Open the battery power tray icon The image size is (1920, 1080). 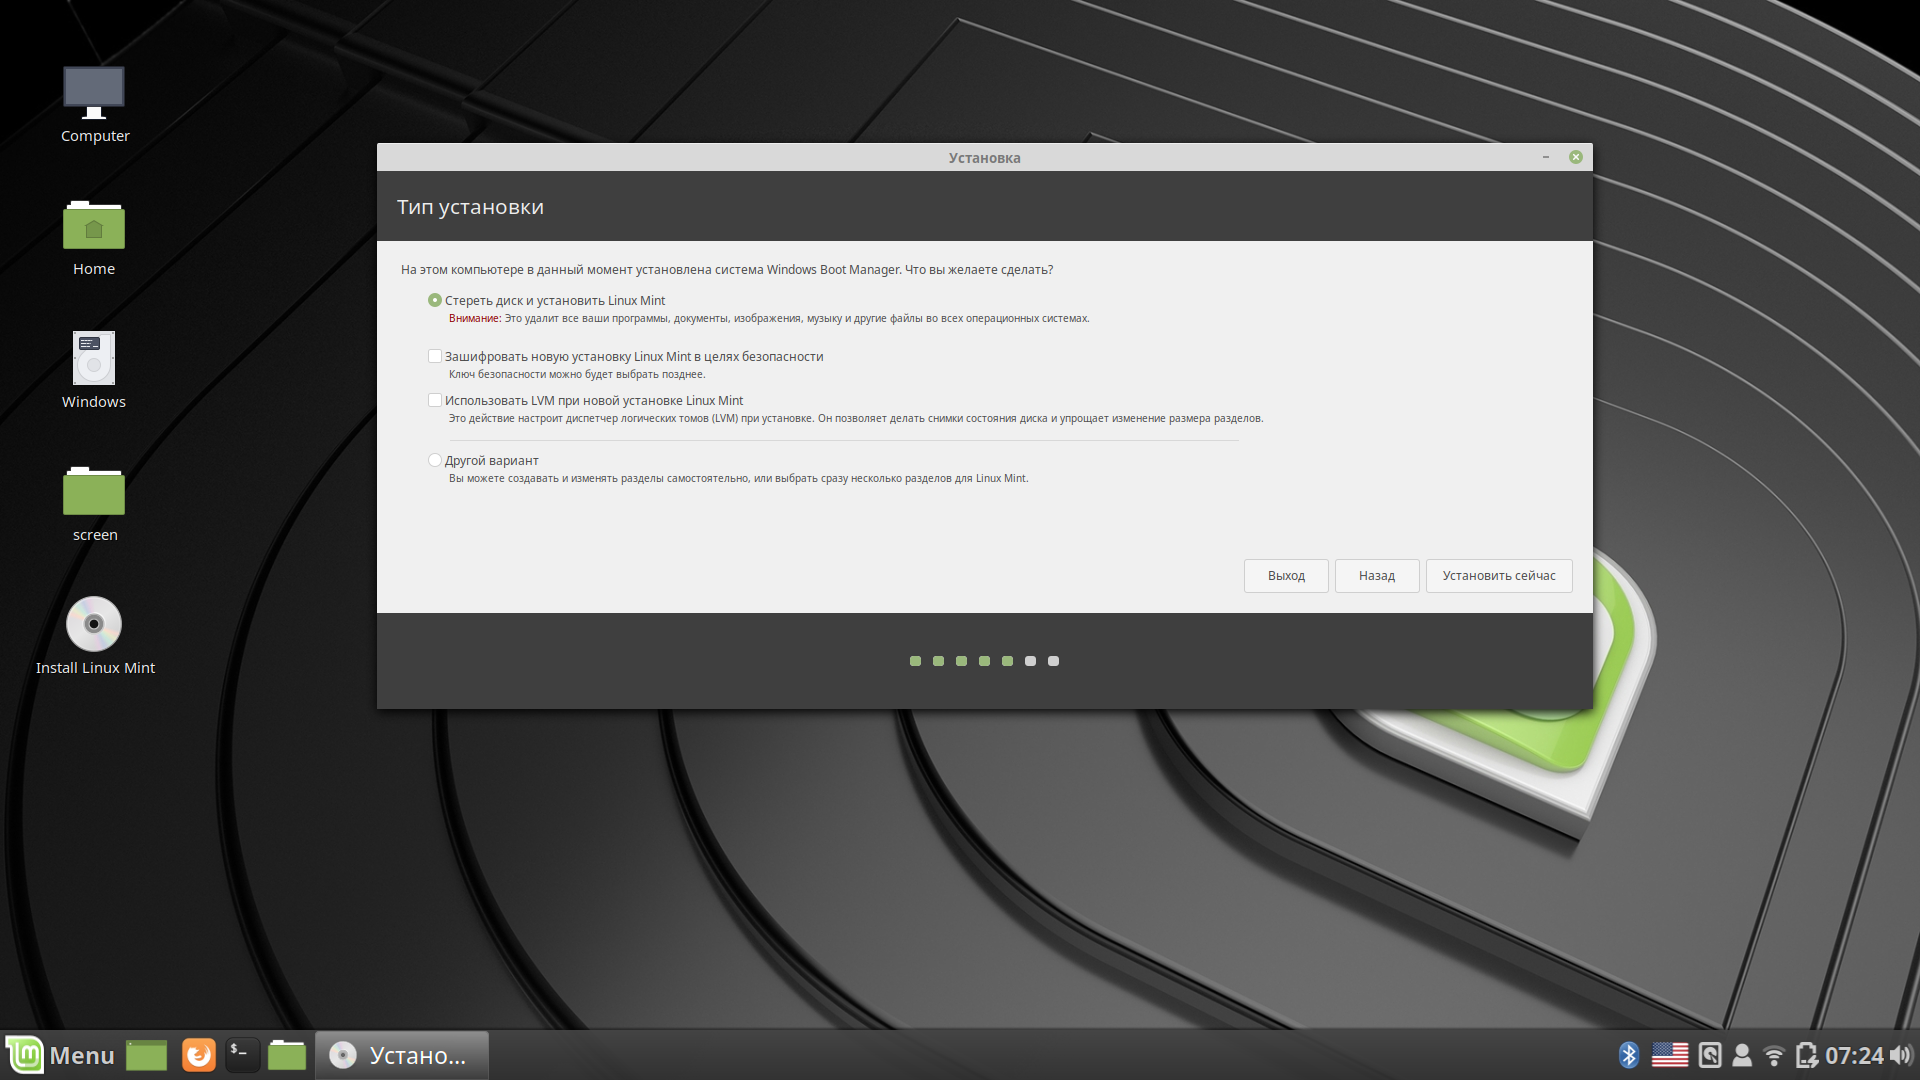coord(1806,1055)
